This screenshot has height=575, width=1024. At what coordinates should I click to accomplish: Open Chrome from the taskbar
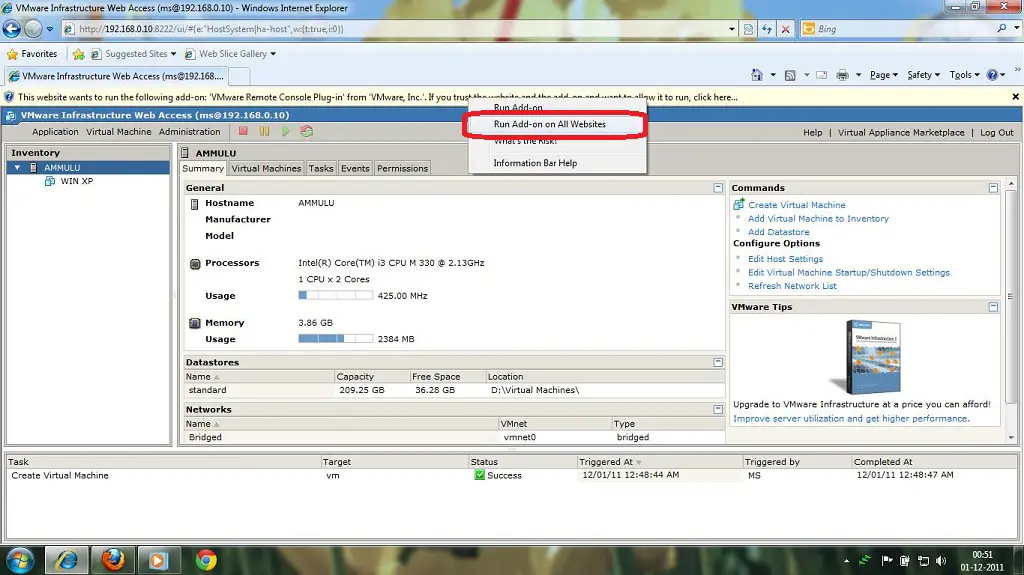206,560
